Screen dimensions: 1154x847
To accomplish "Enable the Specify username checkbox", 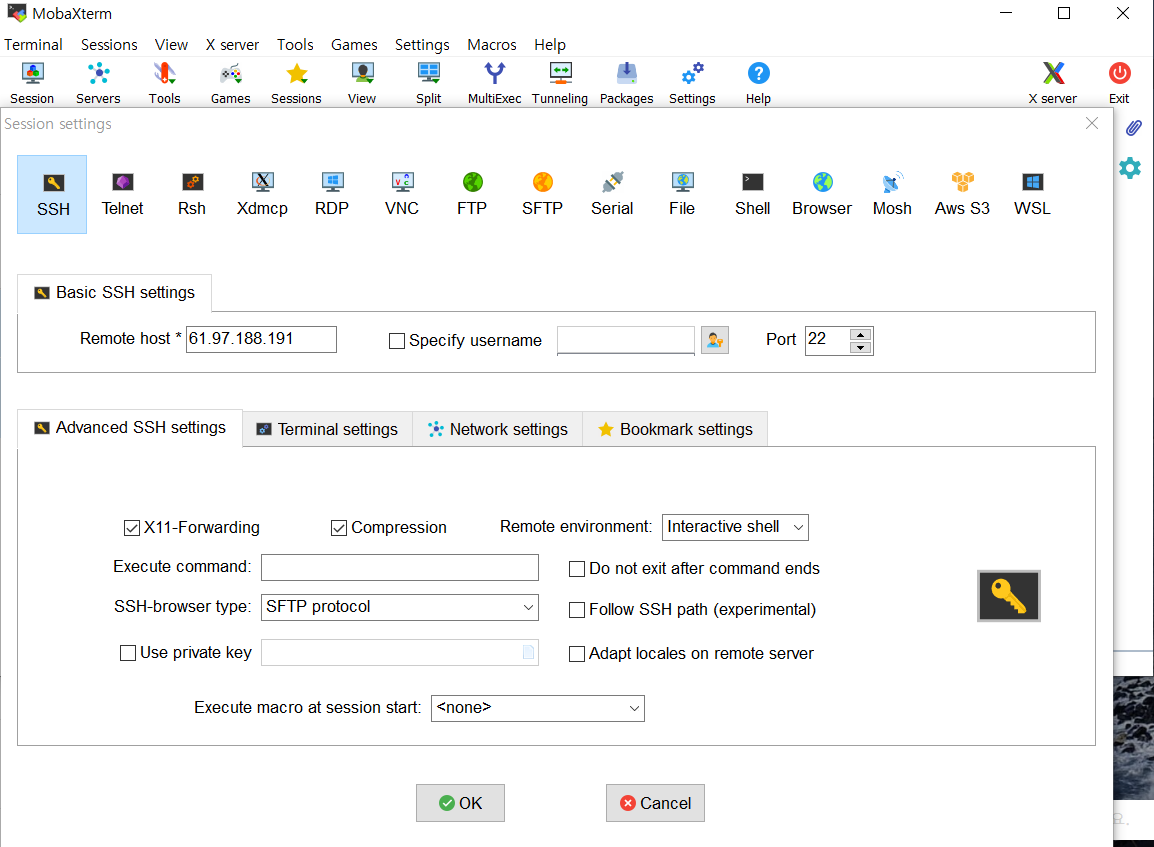I will 397,341.
